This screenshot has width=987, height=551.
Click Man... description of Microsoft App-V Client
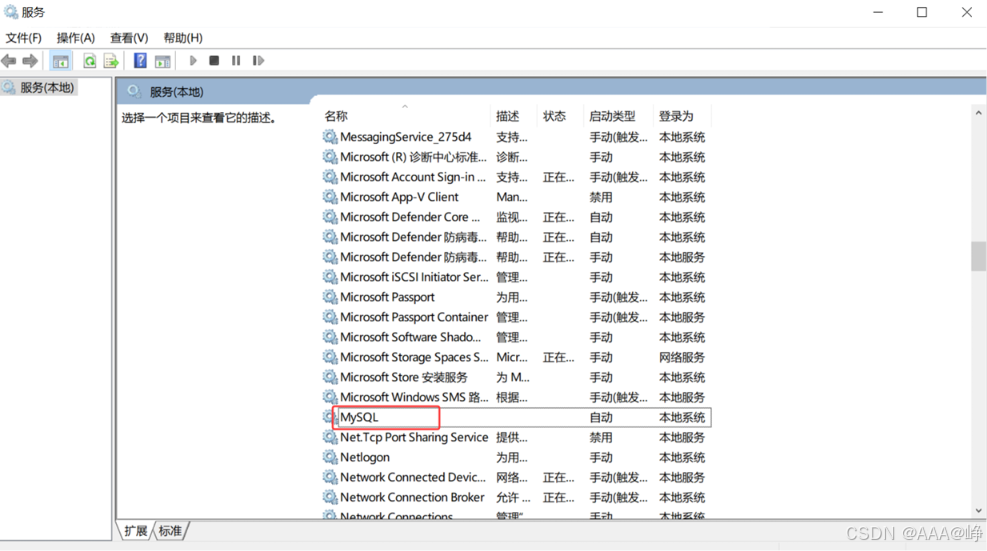click(x=512, y=197)
